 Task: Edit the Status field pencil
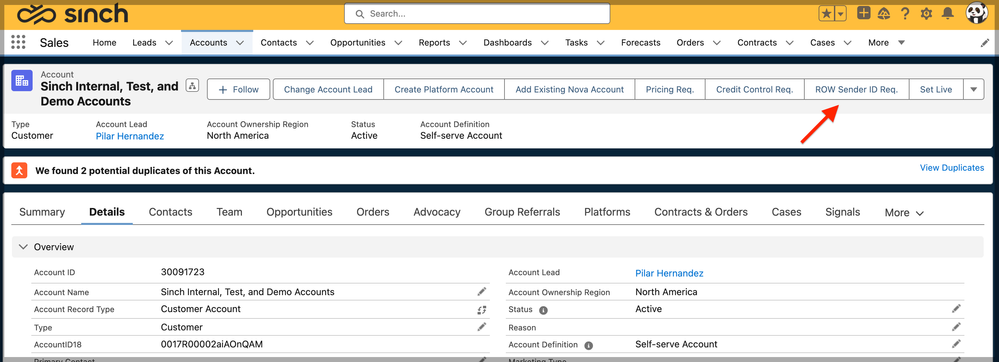(956, 308)
